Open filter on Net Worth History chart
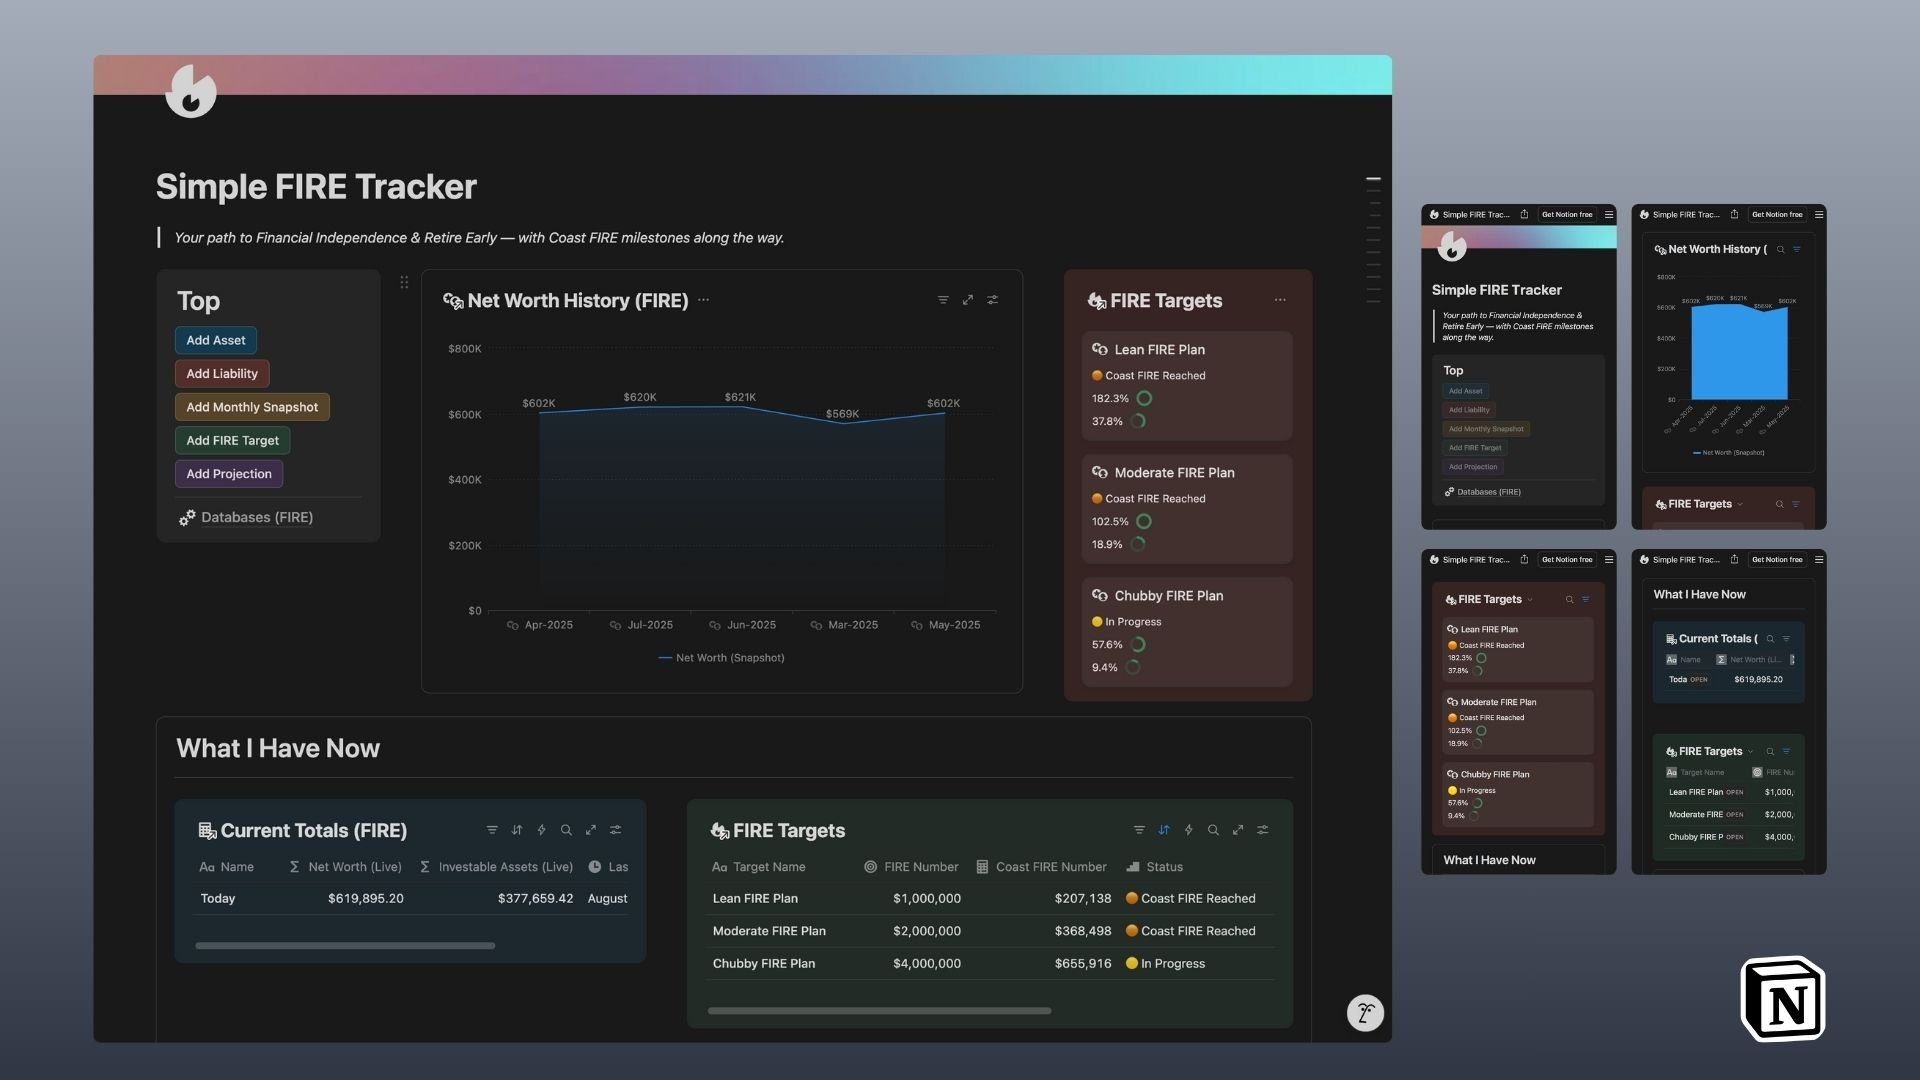The width and height of the screenshot is (1920, 1080). 943,300
